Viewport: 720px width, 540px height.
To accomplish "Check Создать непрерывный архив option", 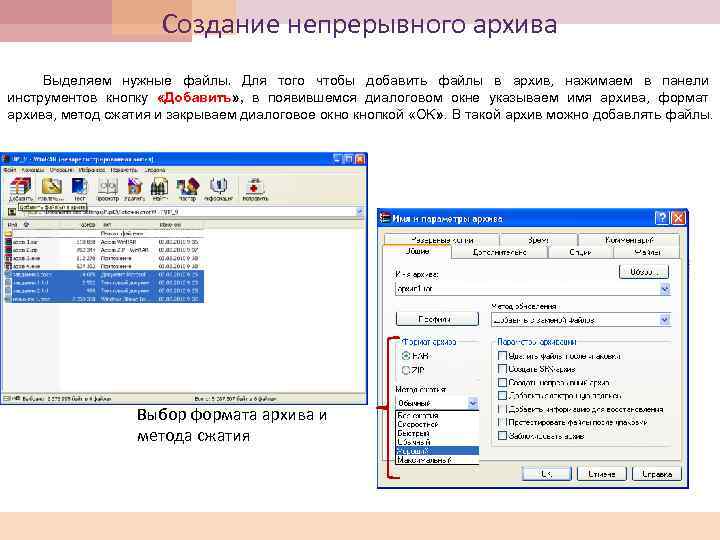I will (502, 382).
